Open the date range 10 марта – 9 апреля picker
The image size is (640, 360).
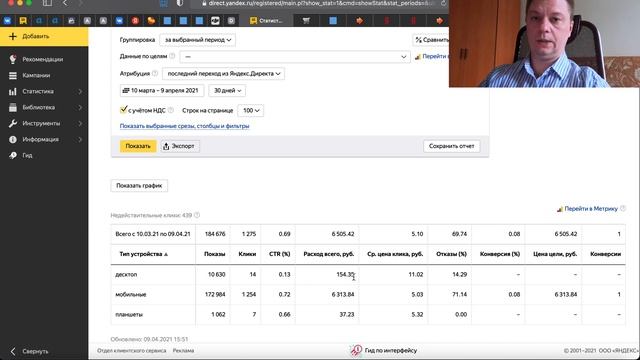pos(162,91)
